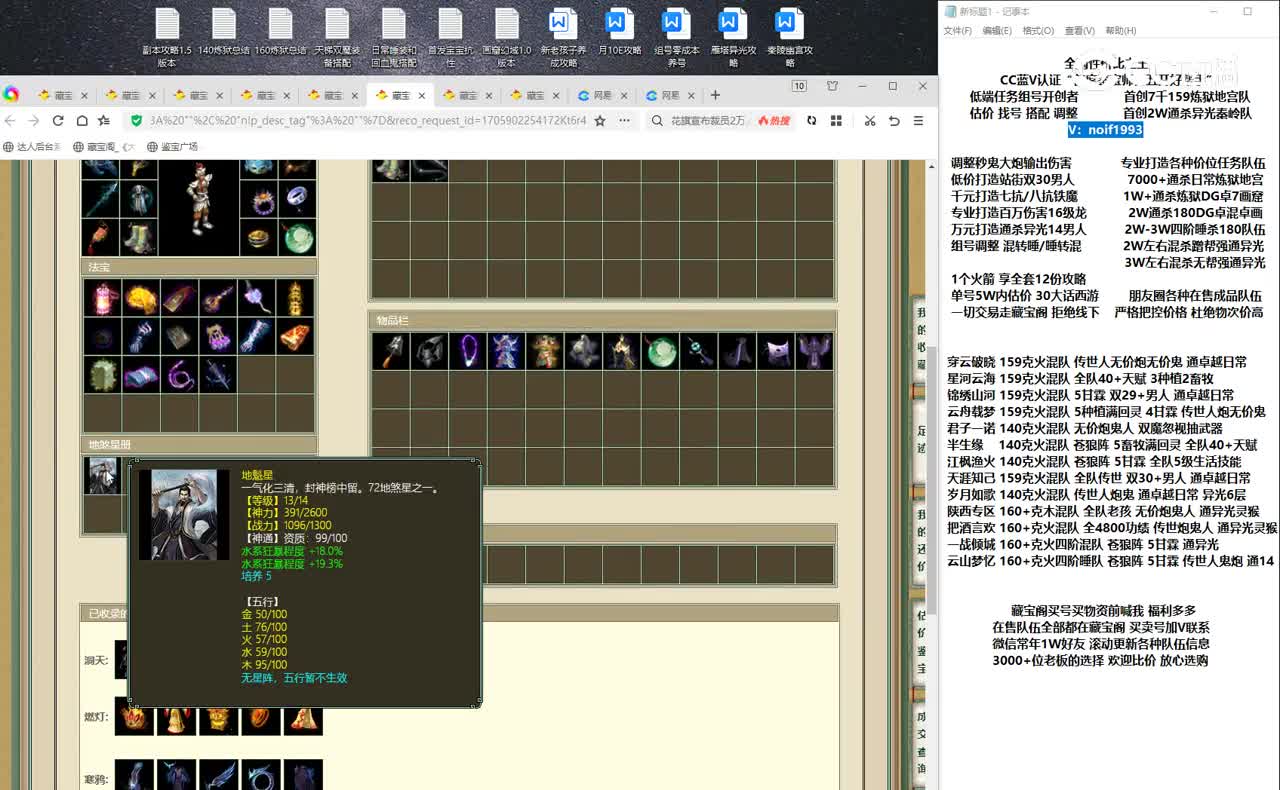The image size is (1280, 790).
Task: Open the 140炼狱总结 desktop file
Action: pyautogui.click(x=224, y=33)
